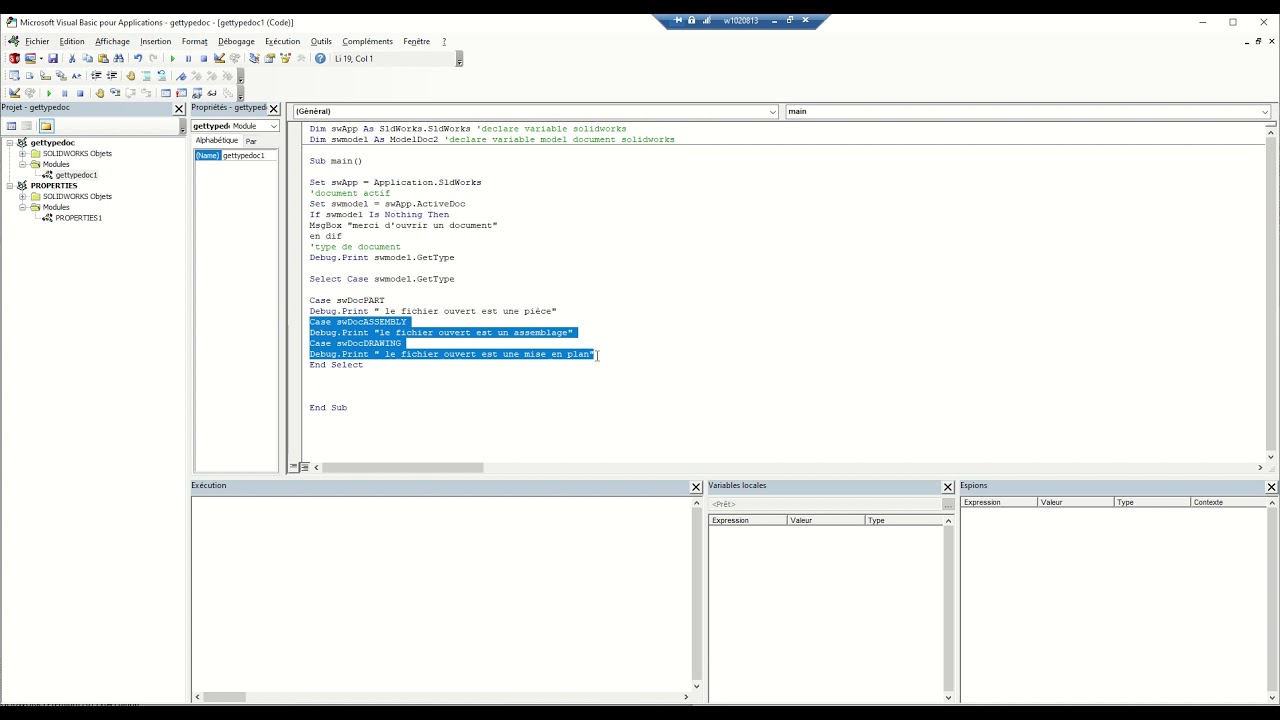Select the PROPERTIES1 module in project tree
Viewport: 1280px width, 720px height.
(x=78, y=218)
